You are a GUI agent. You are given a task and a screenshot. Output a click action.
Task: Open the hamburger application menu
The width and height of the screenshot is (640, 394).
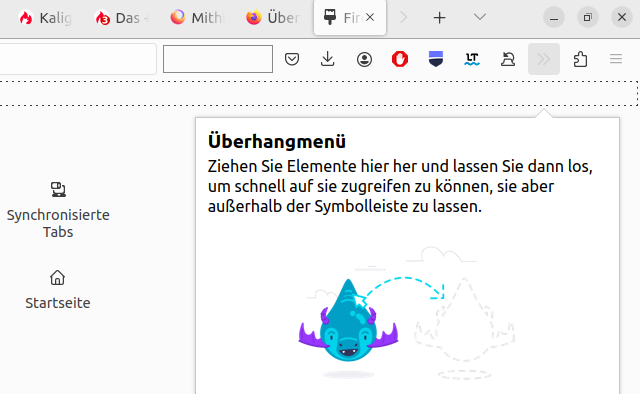pos(616,59)
